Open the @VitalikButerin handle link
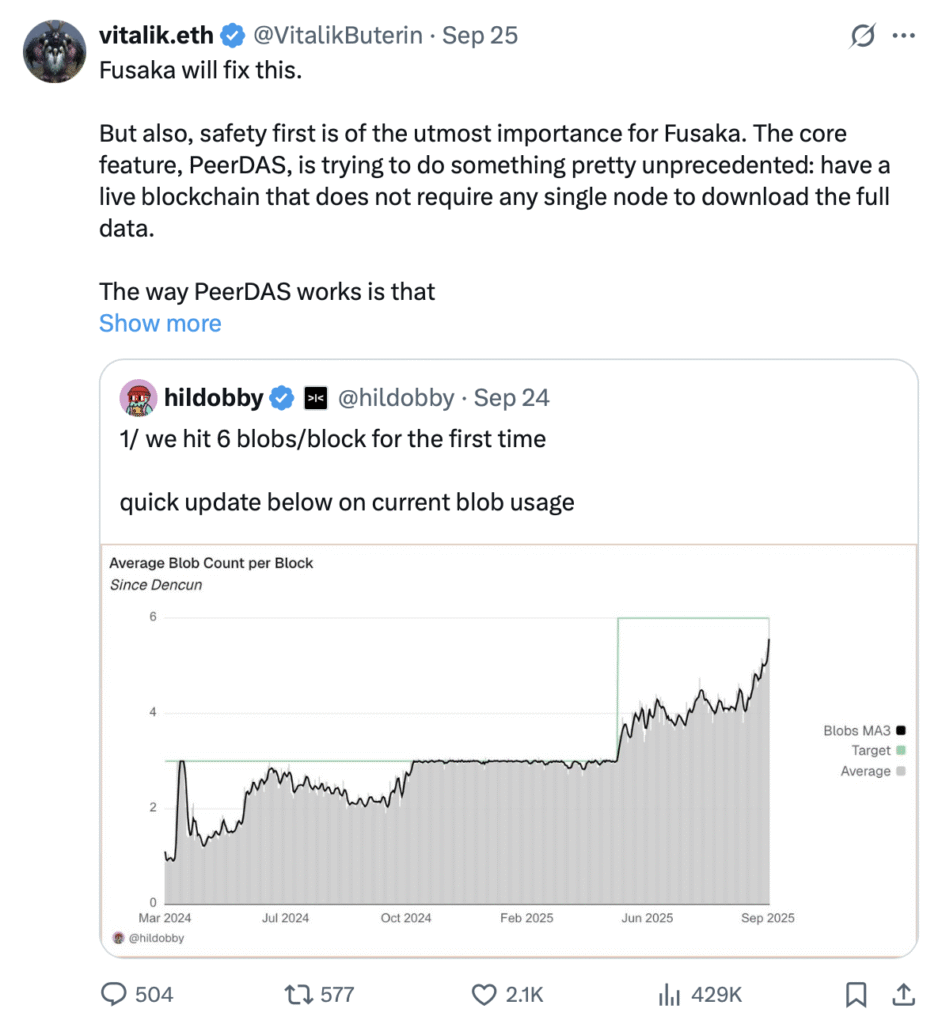The width and height of the screenshot is (942, 1024). pyautogui.click(x=339, y=36)
